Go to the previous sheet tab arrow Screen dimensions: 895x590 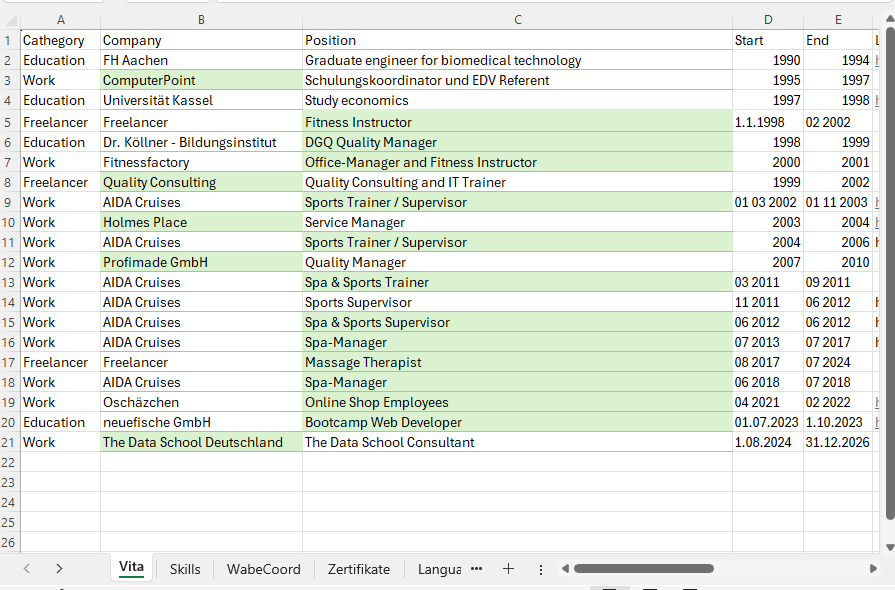click(x=27, y=568)
